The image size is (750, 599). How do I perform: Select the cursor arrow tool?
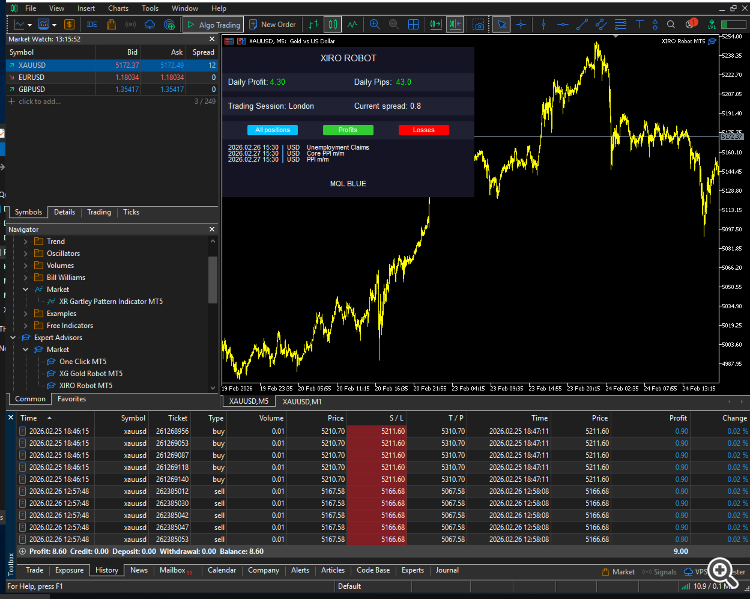501,24
